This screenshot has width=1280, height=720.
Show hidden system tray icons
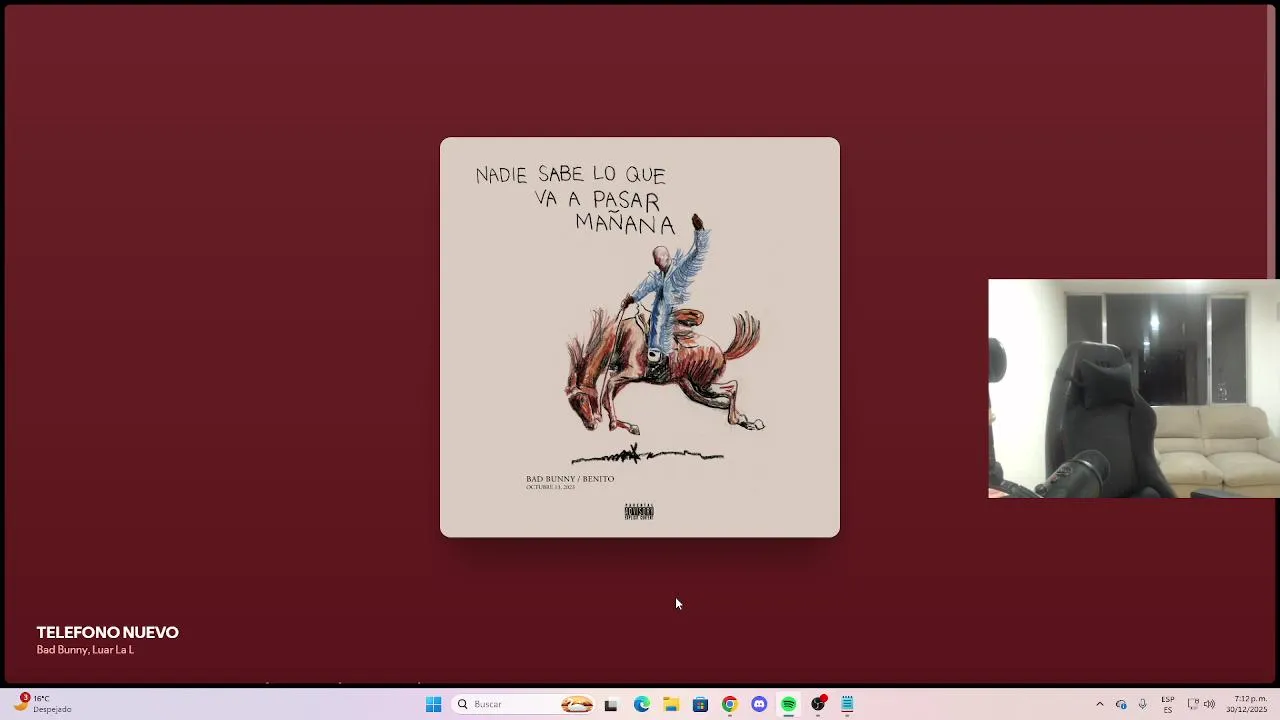pyautogui.click(x=1100, y=704)
